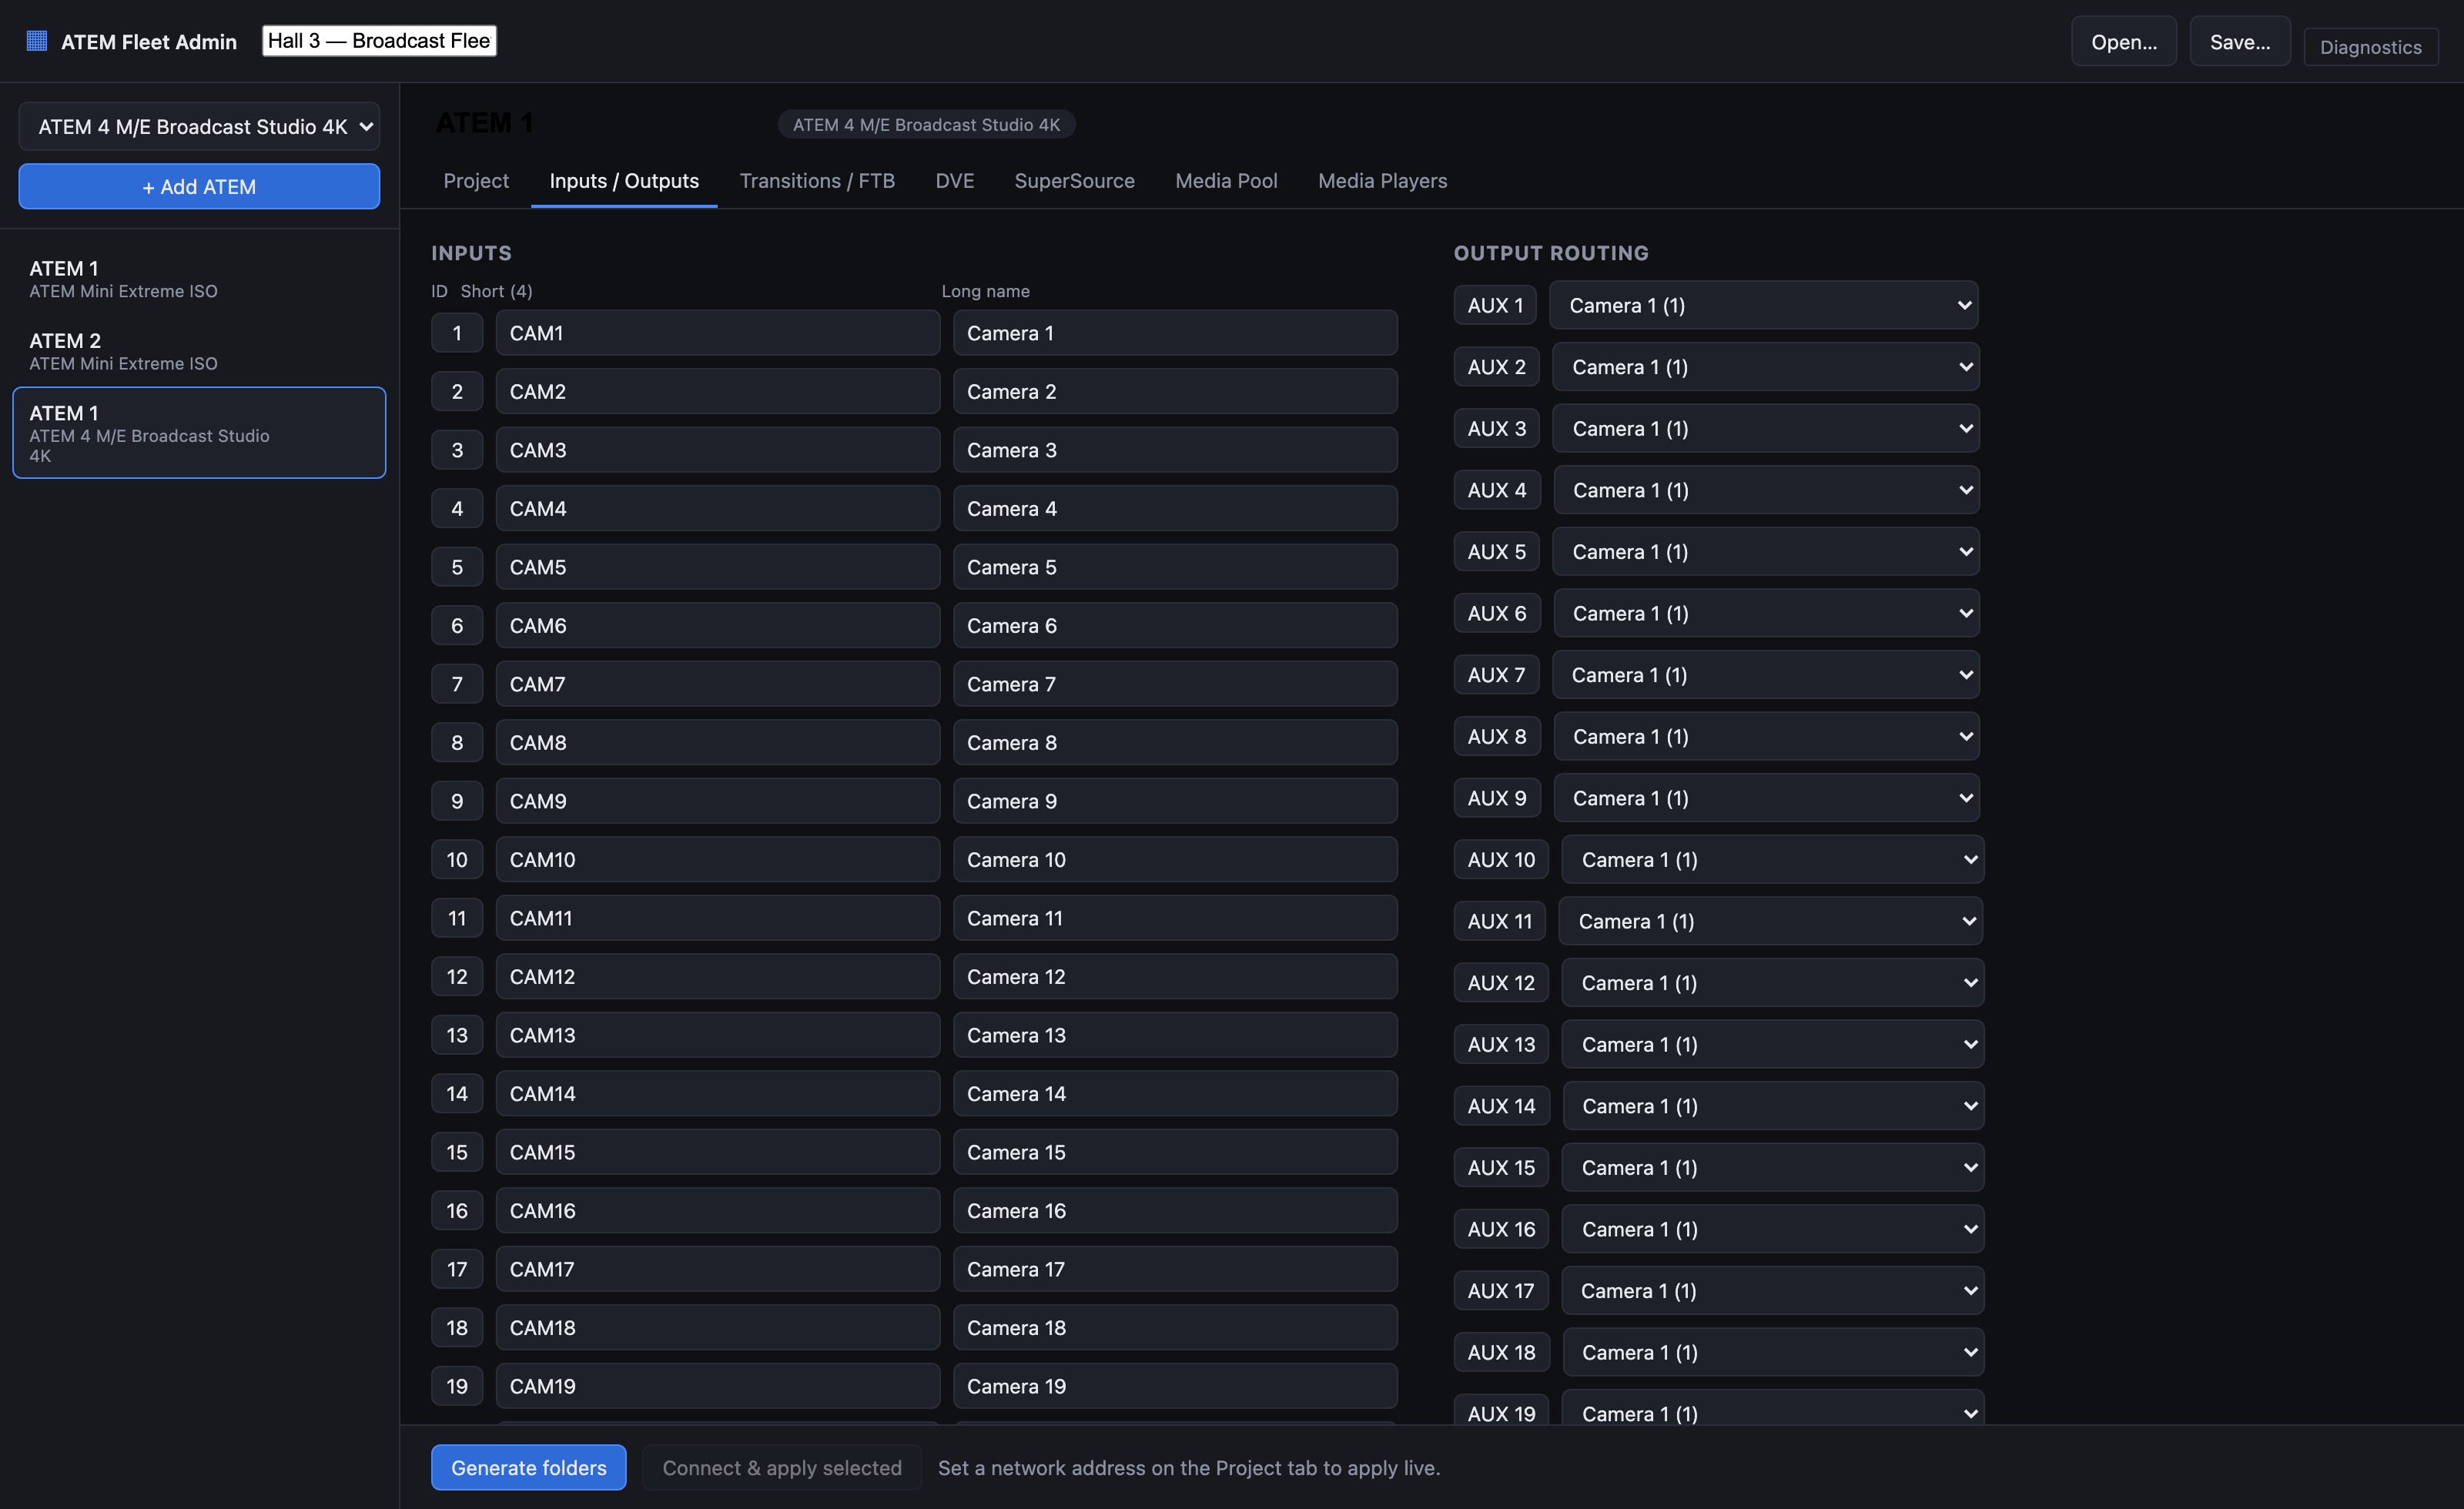Screen dimensions: 2464x1509
Task: Select ATEM 1 Mini Extreme ISO device
Action: (199, 279)
